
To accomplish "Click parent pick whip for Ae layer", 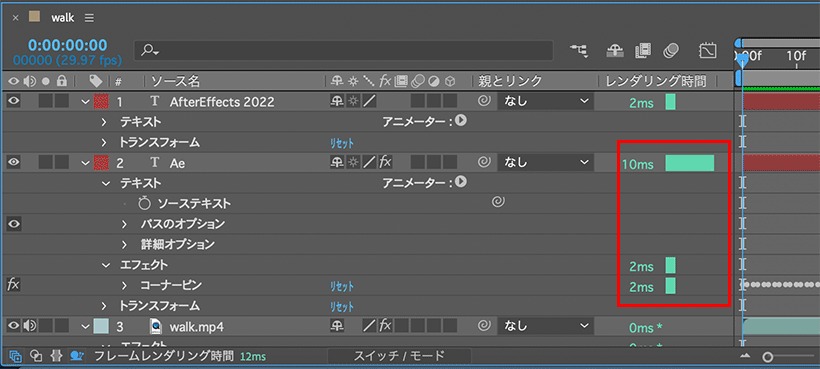I will (484, 163).
